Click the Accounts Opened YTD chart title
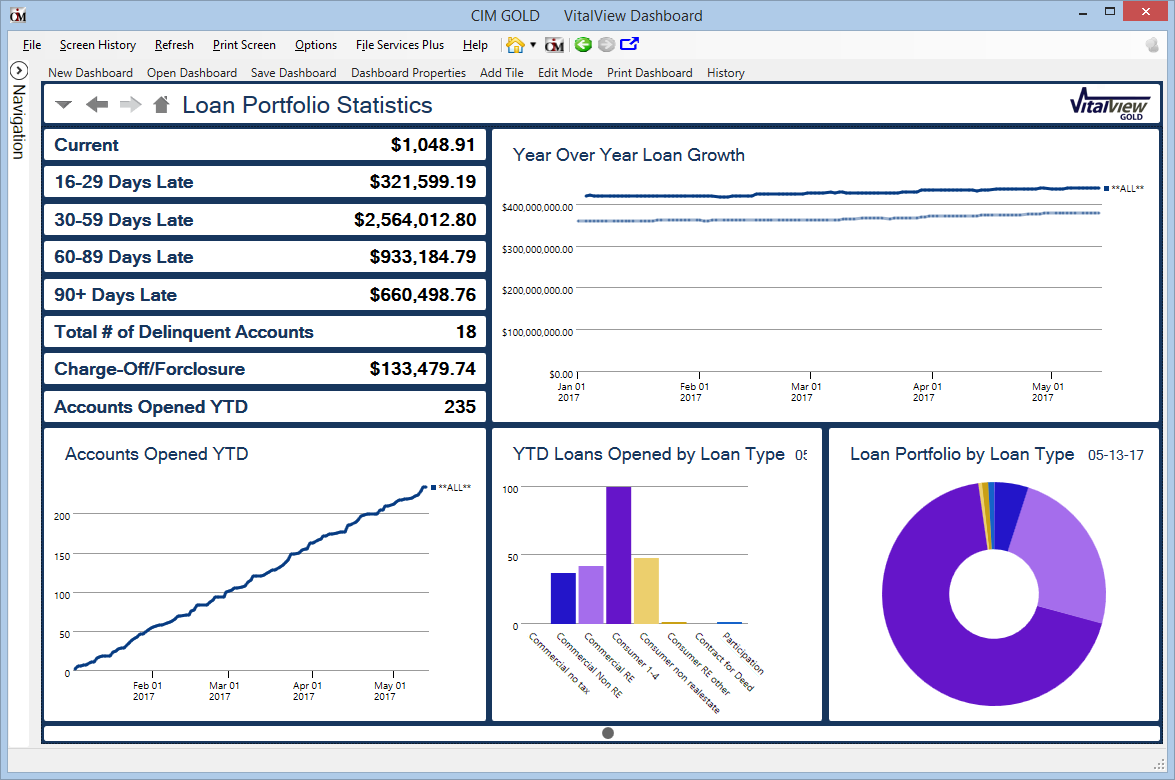The image size is (1175, 780). pyautogui.click(x=156, y=454)
